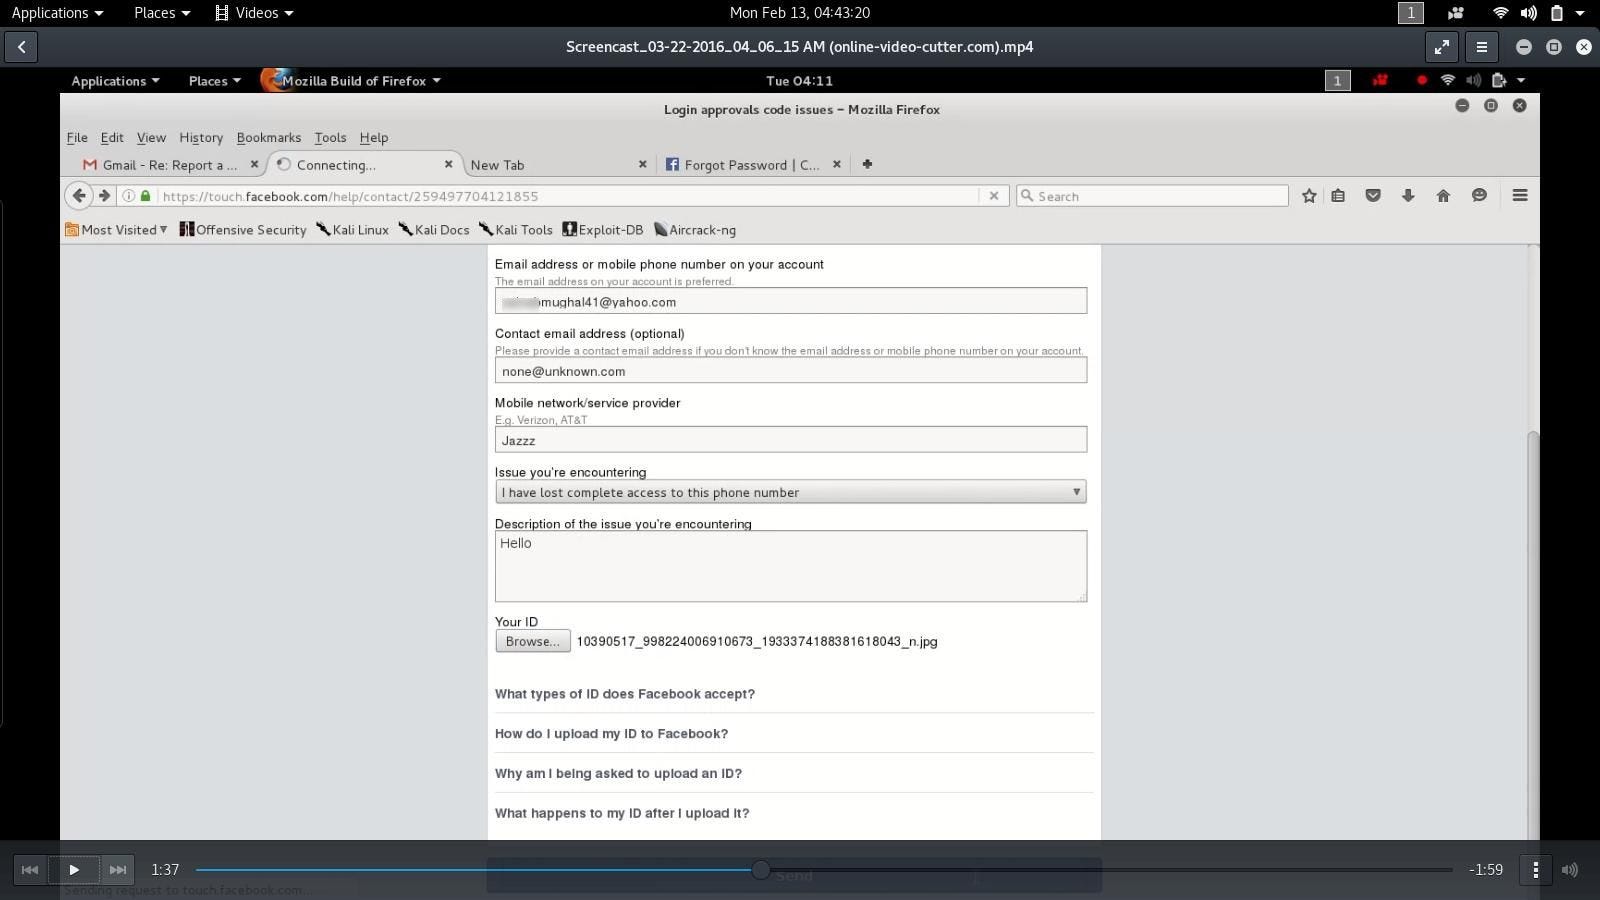Image resolution: width=1600 pixels, height=900 pixels.
Task: Open a new tab with the plus button
Action: [867, 164]
